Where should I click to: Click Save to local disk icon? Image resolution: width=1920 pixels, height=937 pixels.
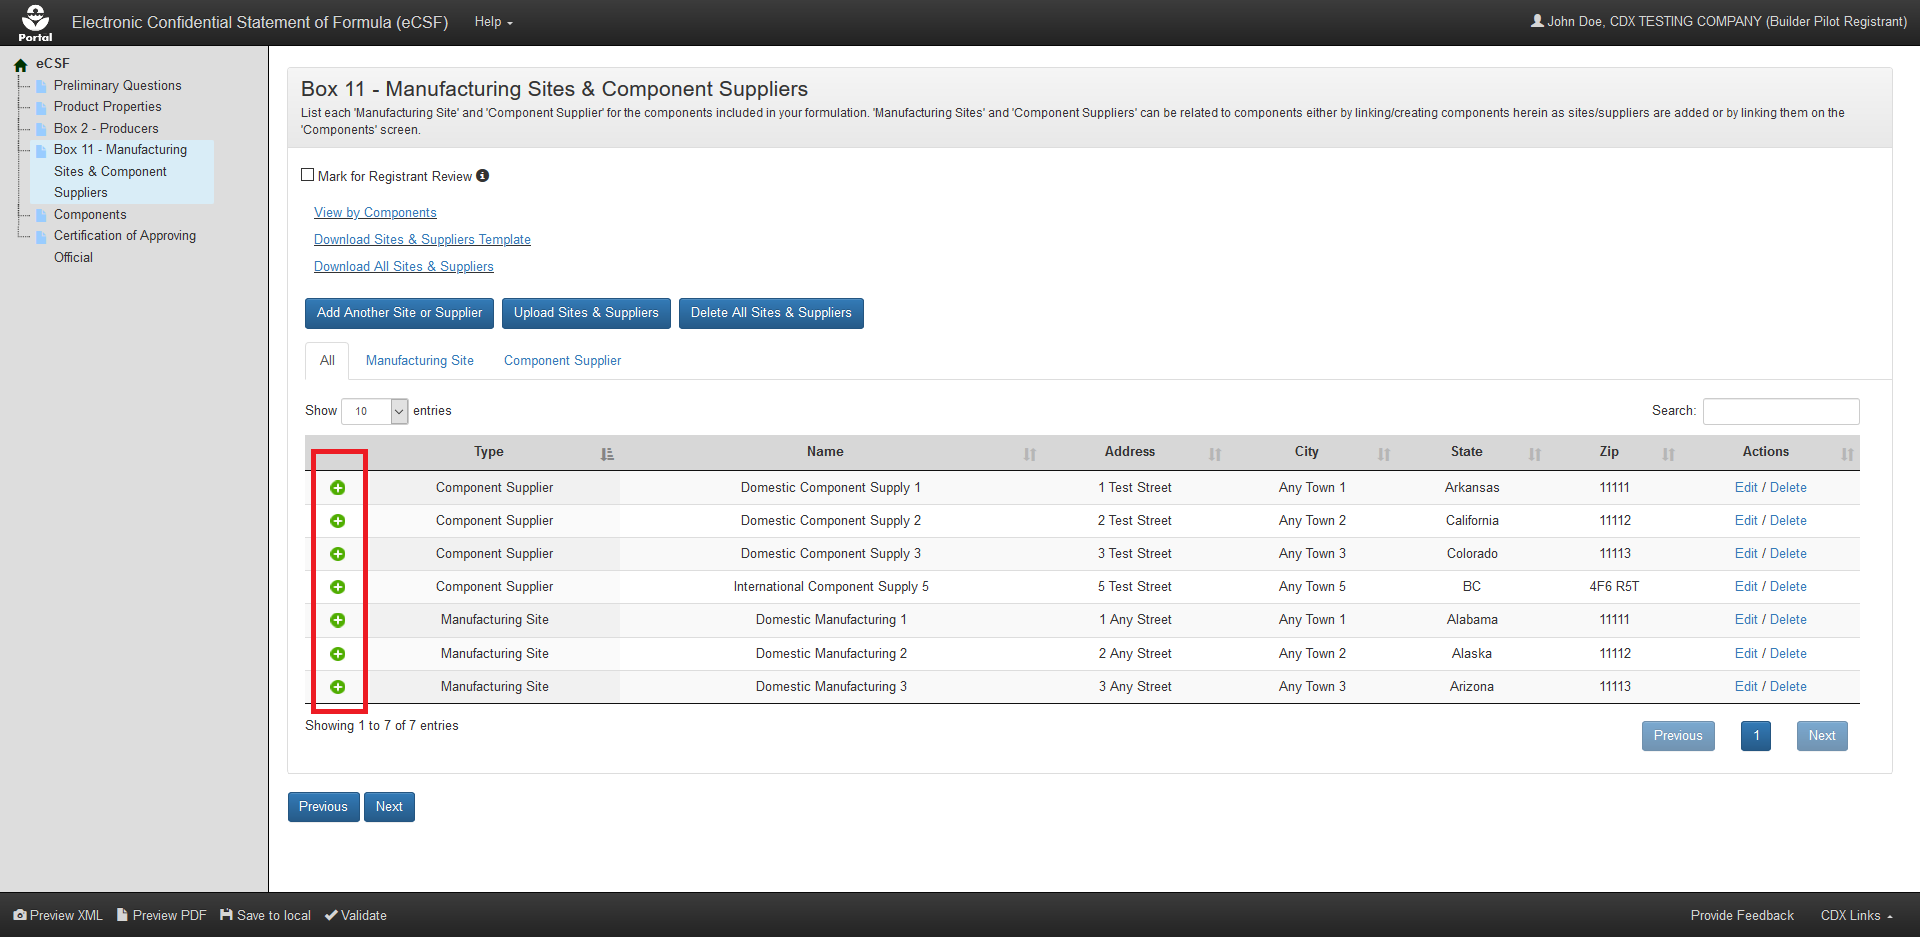pos(227,915)
